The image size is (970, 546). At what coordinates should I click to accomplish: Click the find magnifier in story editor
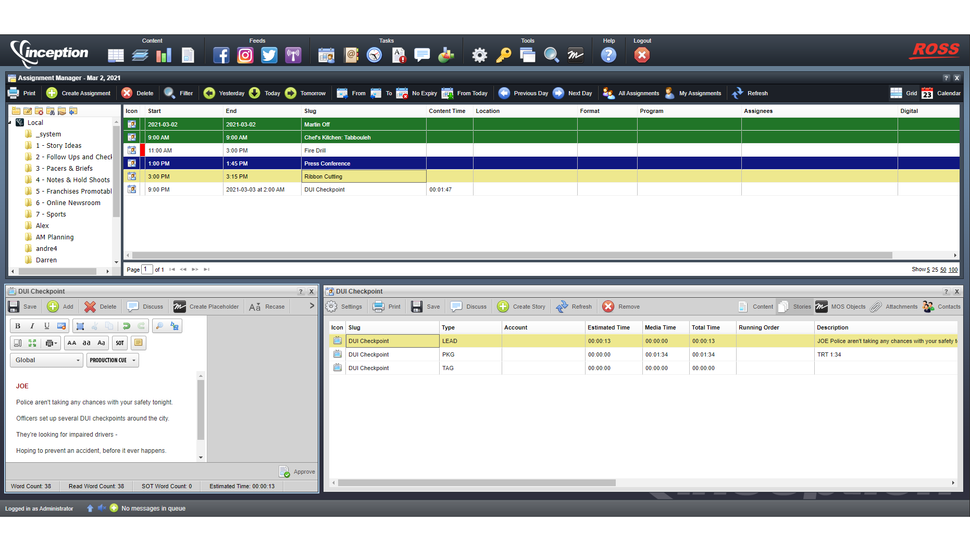(160, 326)
